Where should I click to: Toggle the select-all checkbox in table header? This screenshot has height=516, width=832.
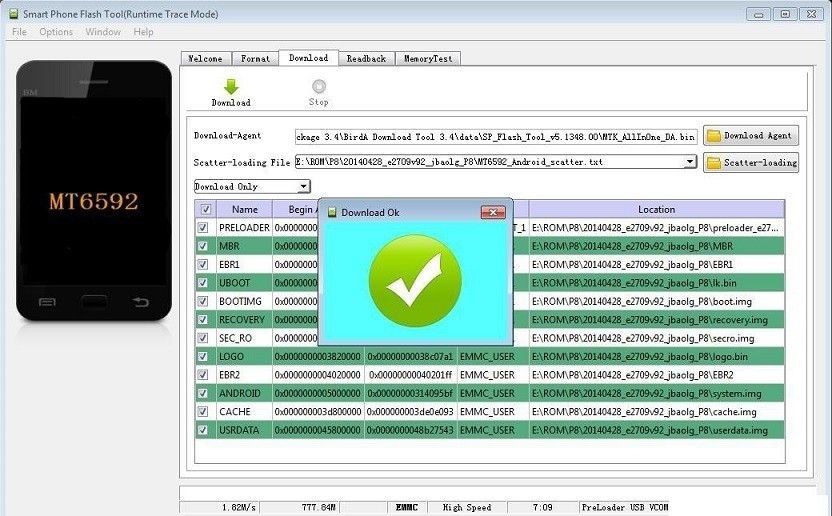[206, 210]
